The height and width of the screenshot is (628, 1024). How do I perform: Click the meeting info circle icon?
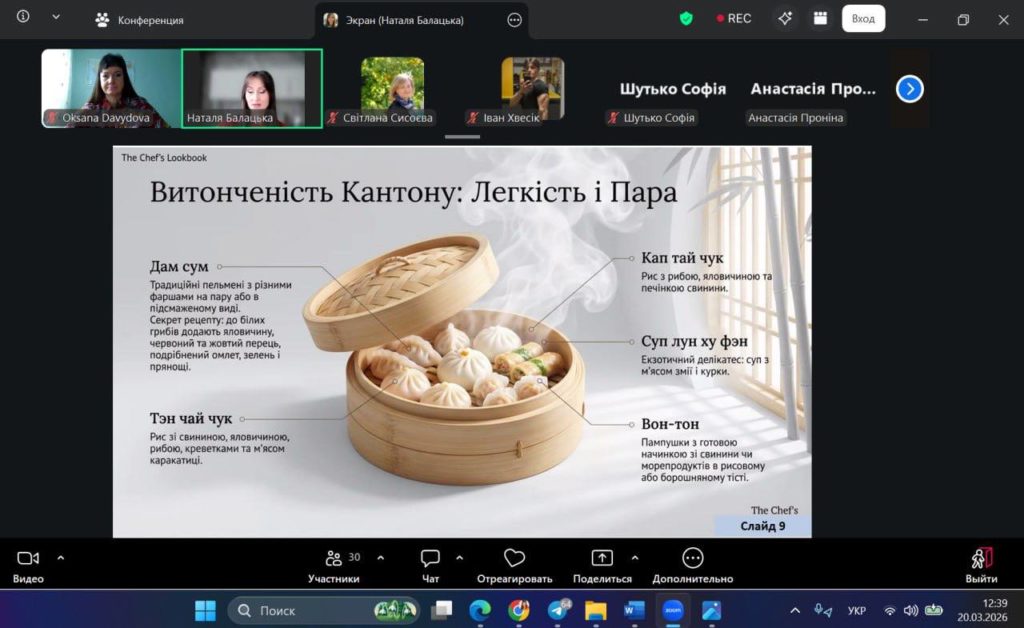click(23, 17)
